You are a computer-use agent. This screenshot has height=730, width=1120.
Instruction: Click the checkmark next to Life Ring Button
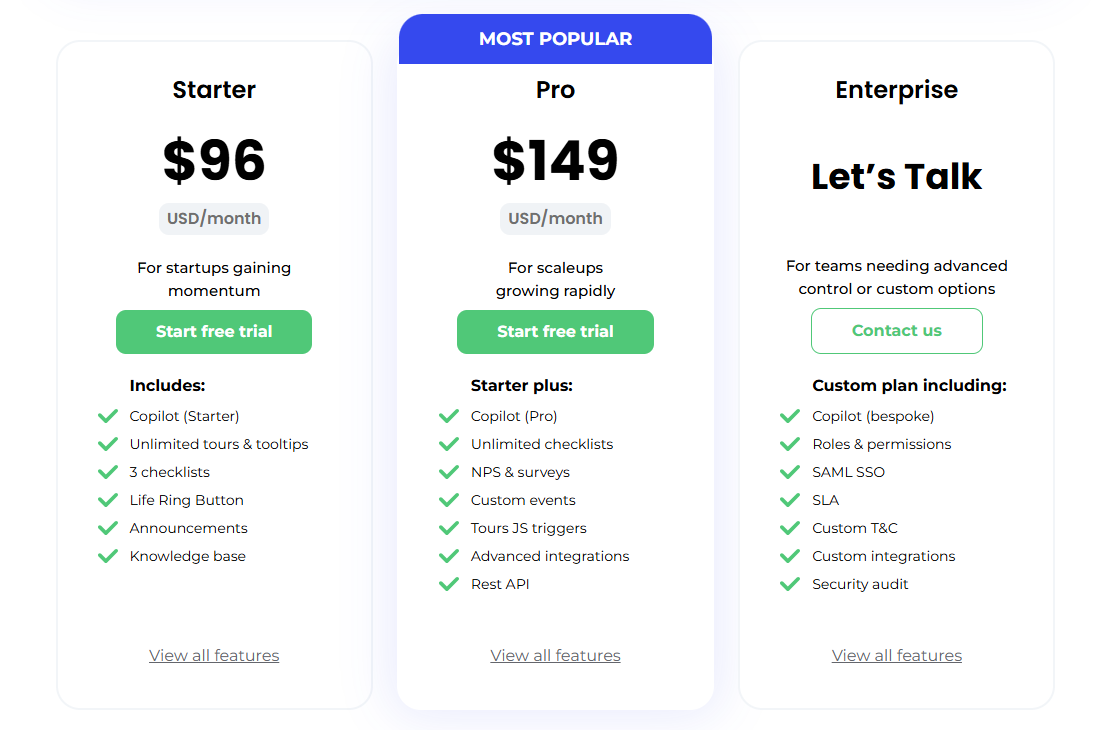click(108, 500)
